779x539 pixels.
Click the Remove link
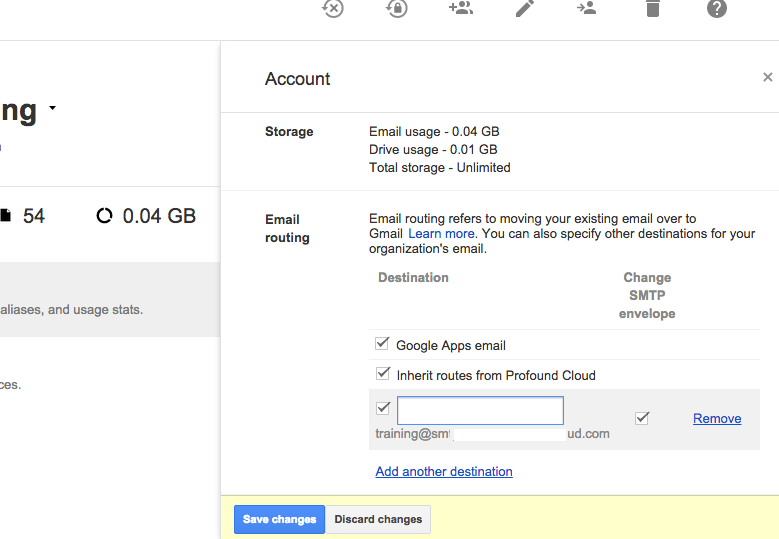point(717,418)
